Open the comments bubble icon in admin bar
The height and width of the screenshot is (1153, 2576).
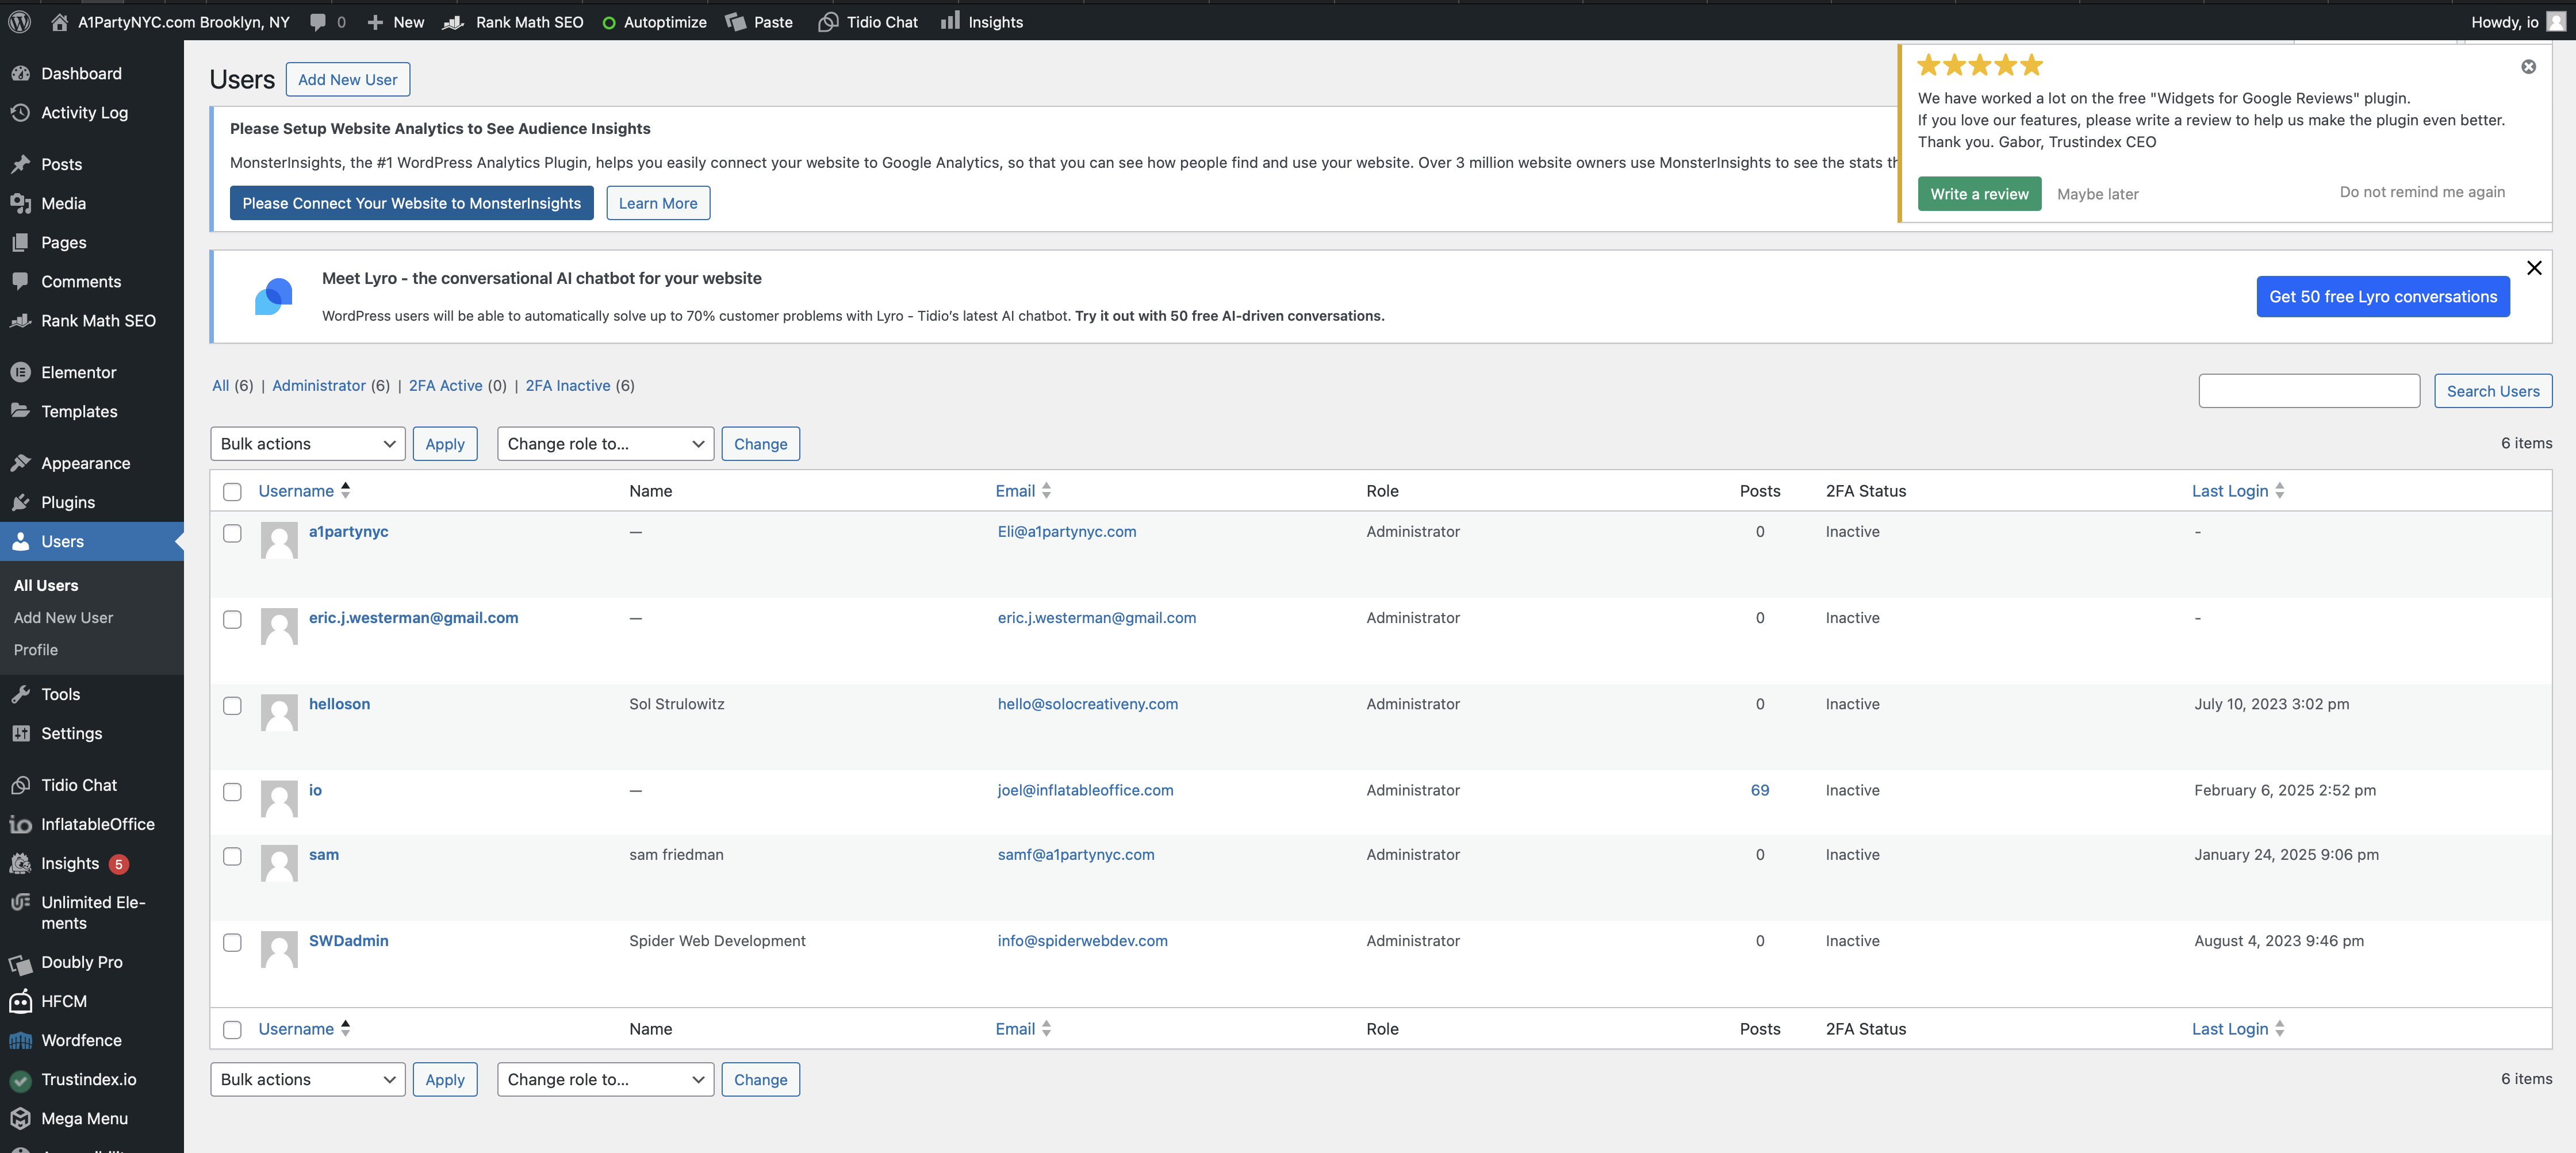click(x=318, y=22)
